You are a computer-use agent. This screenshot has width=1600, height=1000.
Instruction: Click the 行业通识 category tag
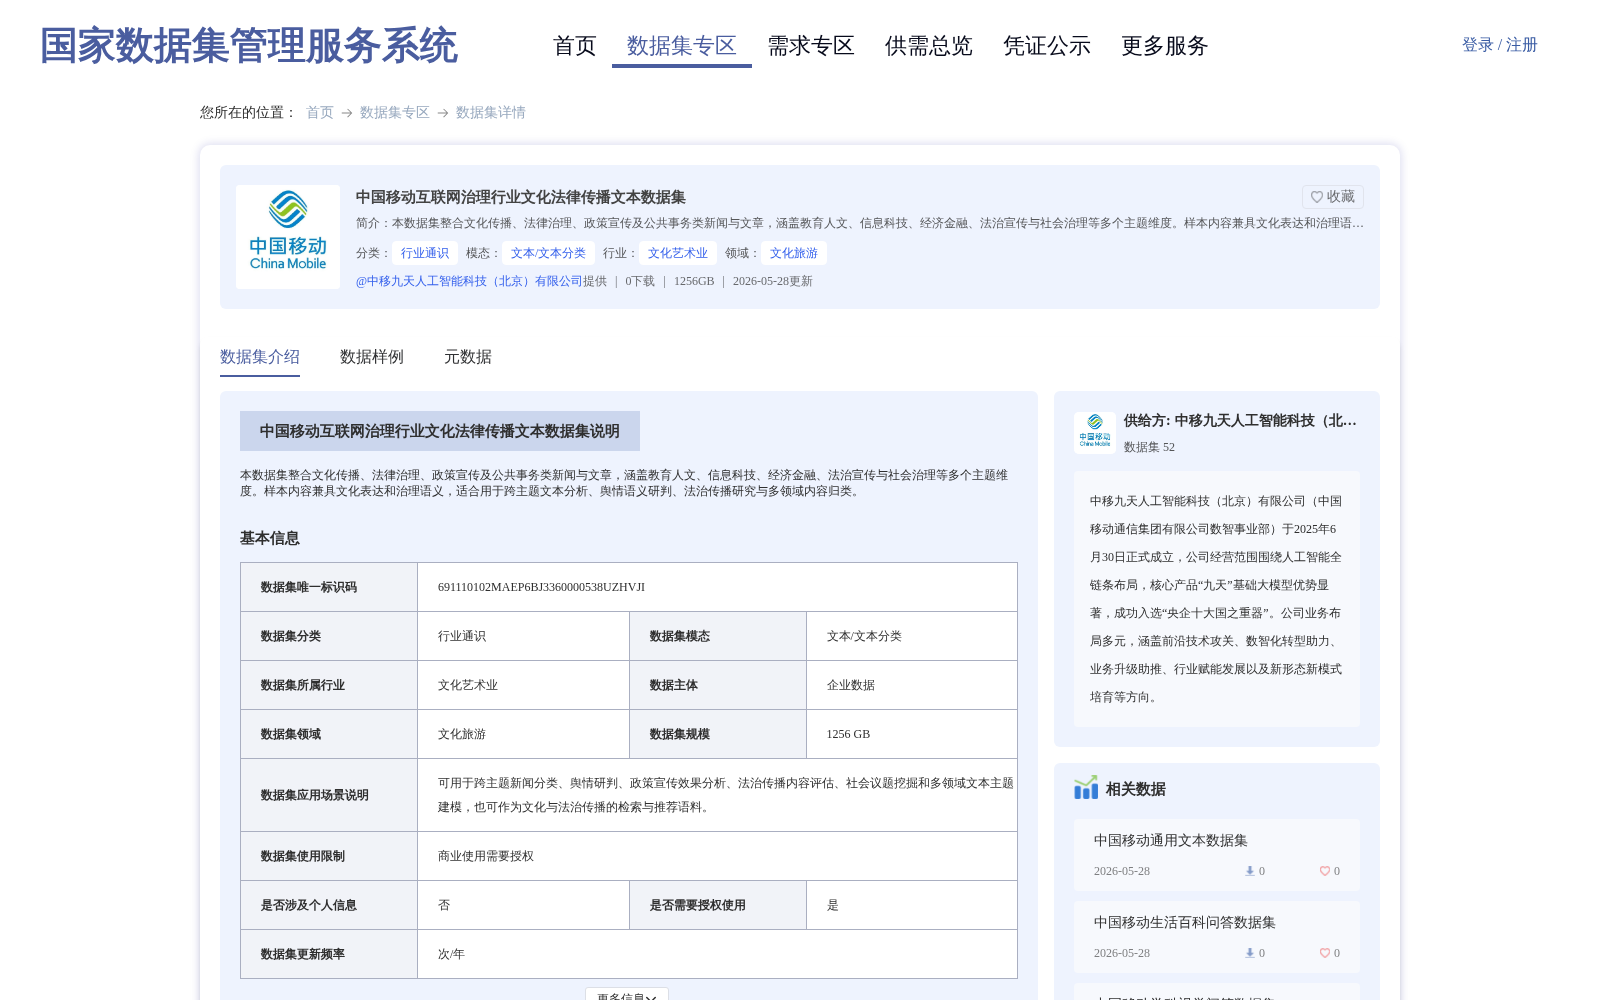tap(425, 253)
